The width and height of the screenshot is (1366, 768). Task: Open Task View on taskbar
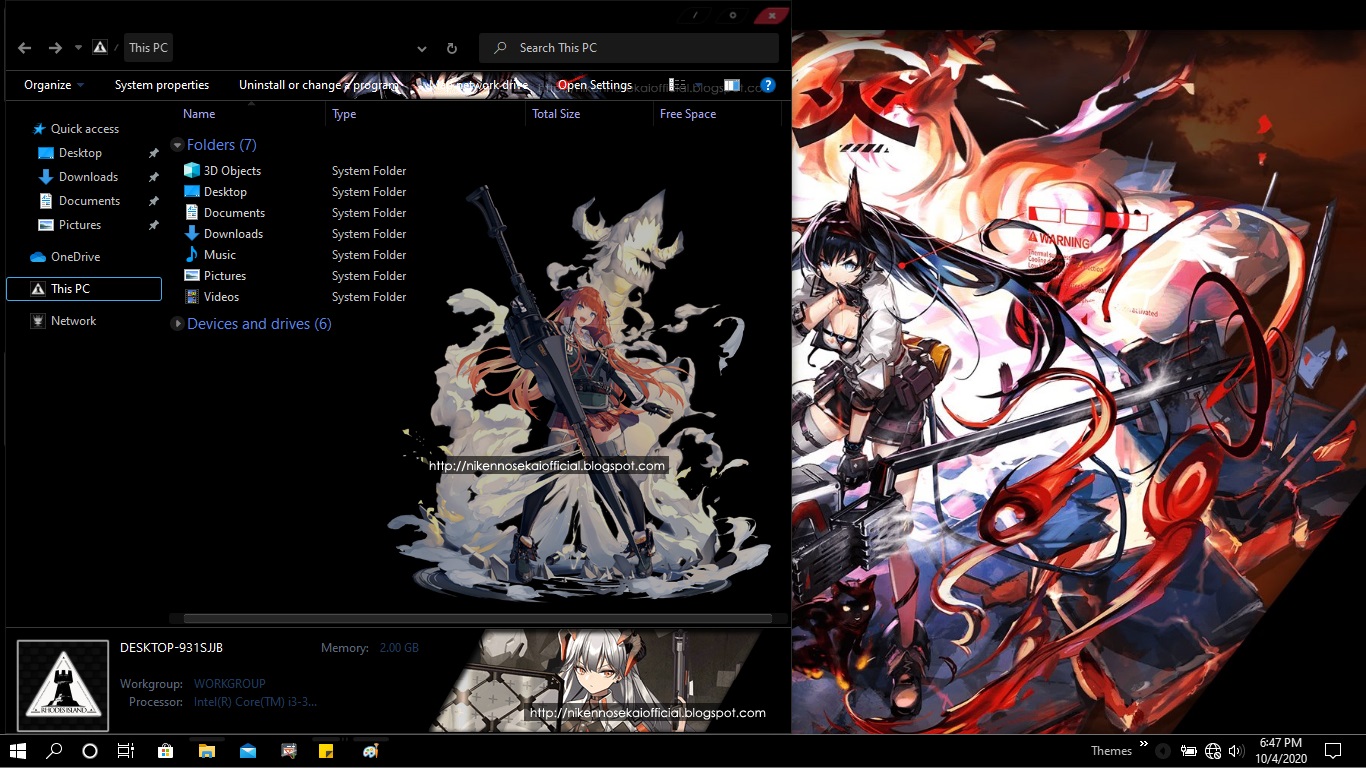point(126,750)
